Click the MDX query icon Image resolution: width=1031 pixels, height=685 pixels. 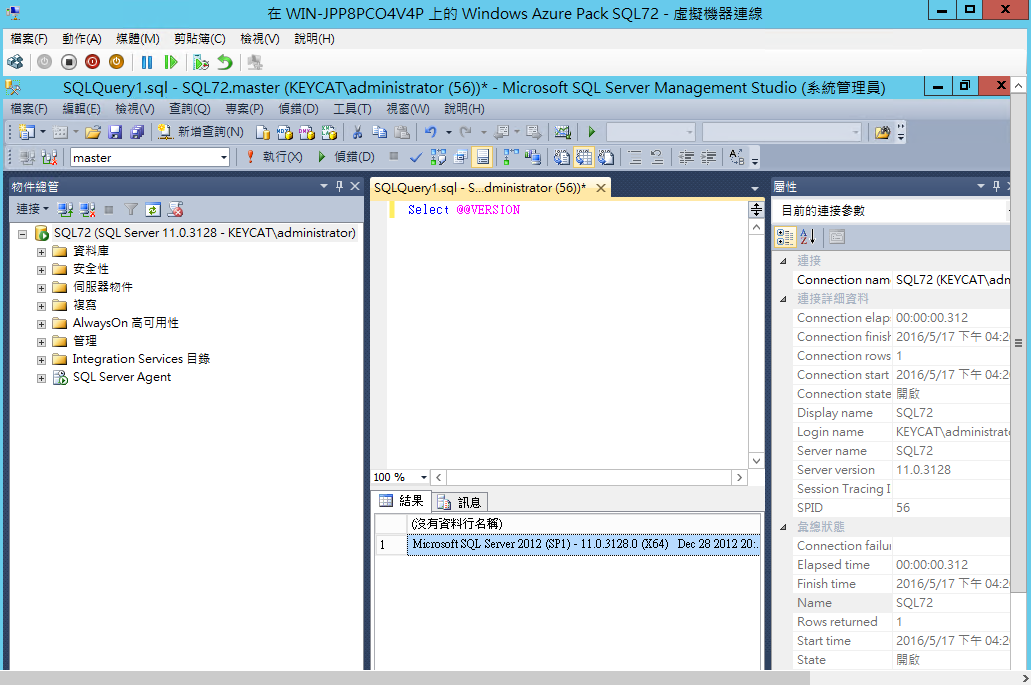click(285, 132)
